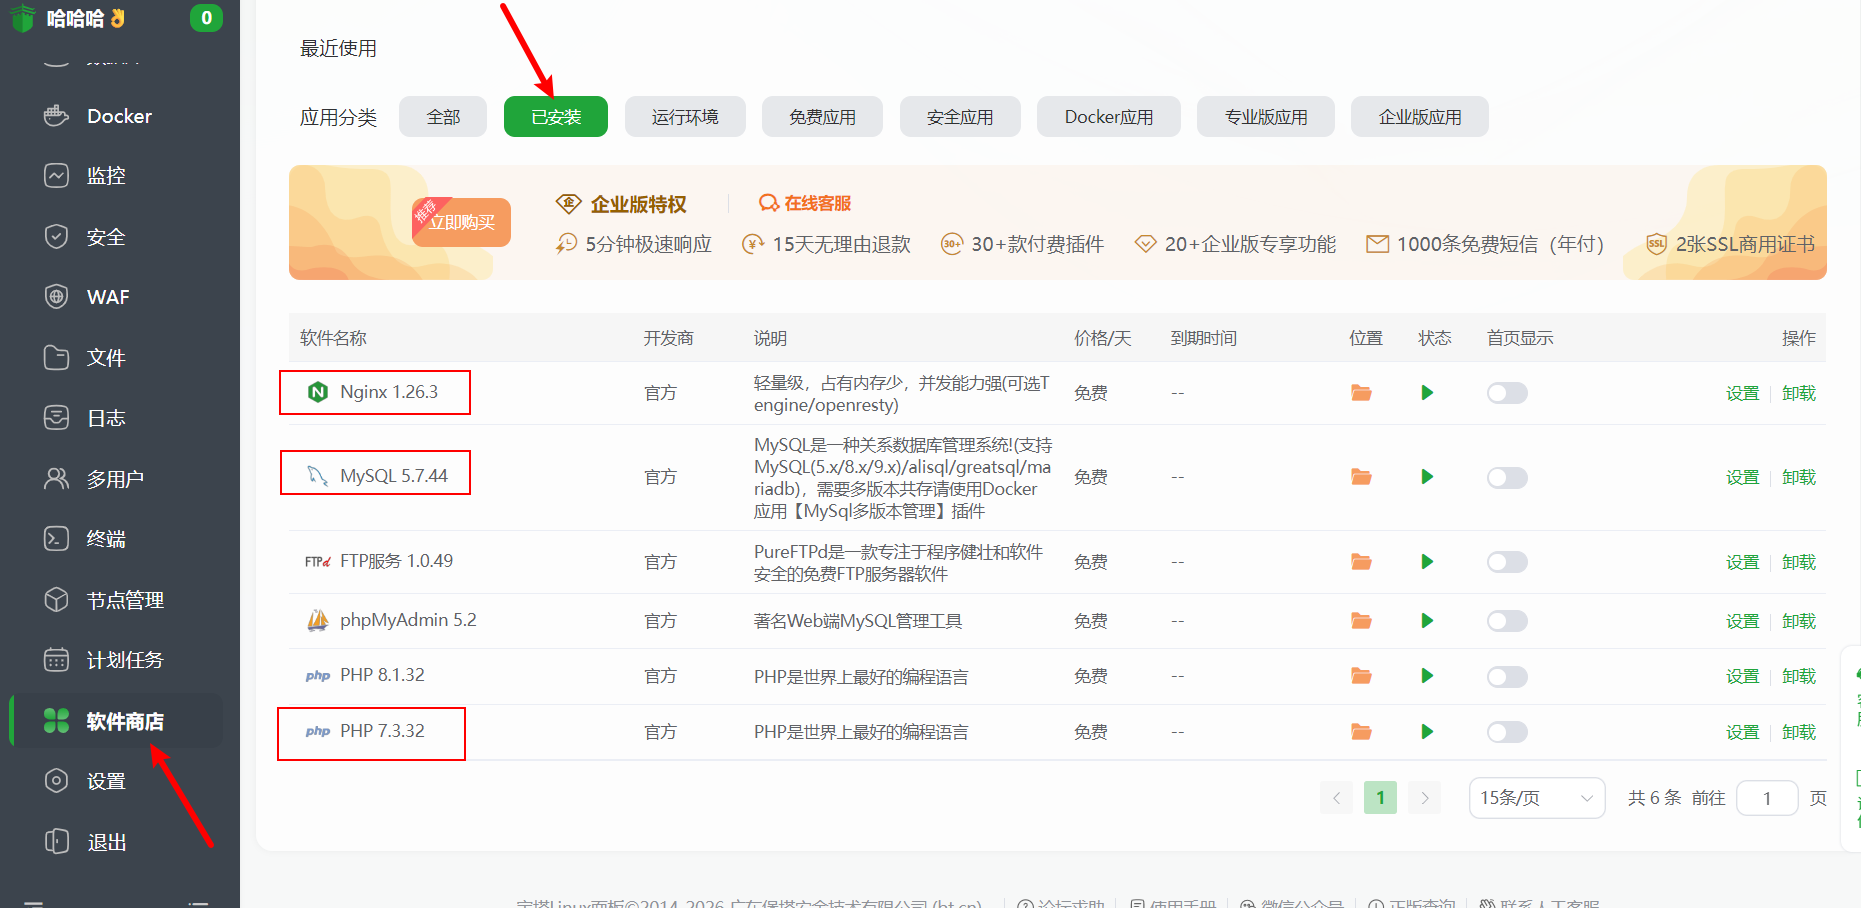Select the 已安装 category tab
Viewport: 1861px width, 908px height.
[x=556, y=117]
